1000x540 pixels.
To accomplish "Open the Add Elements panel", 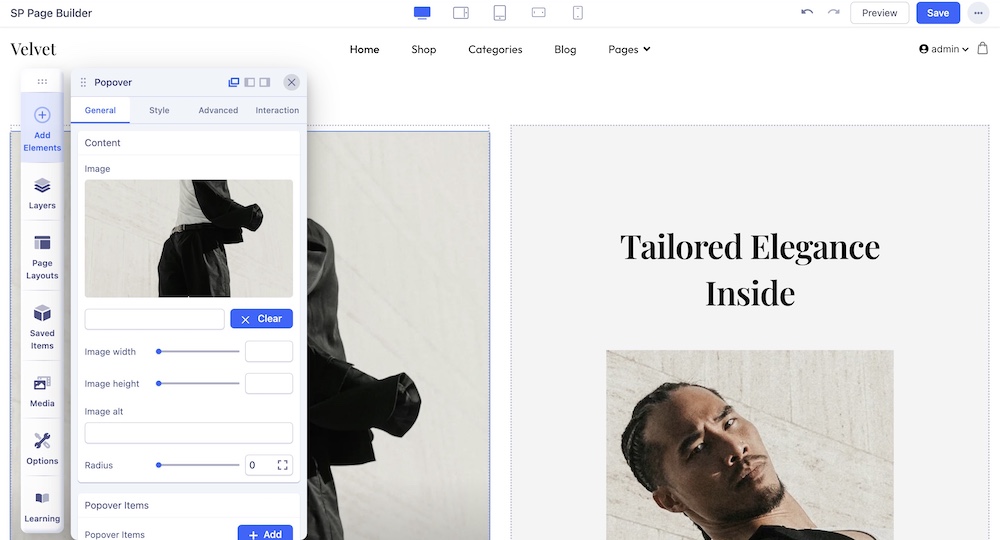I will tap(42, 129).
